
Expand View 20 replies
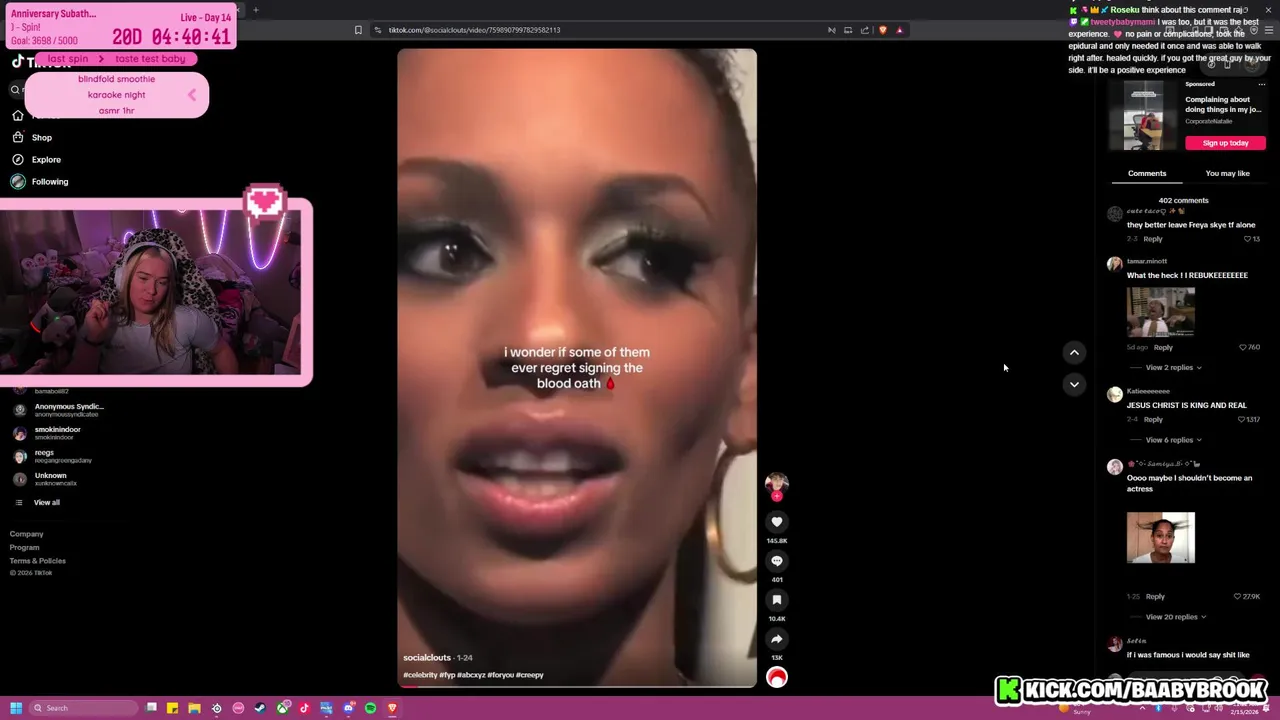point(1175,617)
